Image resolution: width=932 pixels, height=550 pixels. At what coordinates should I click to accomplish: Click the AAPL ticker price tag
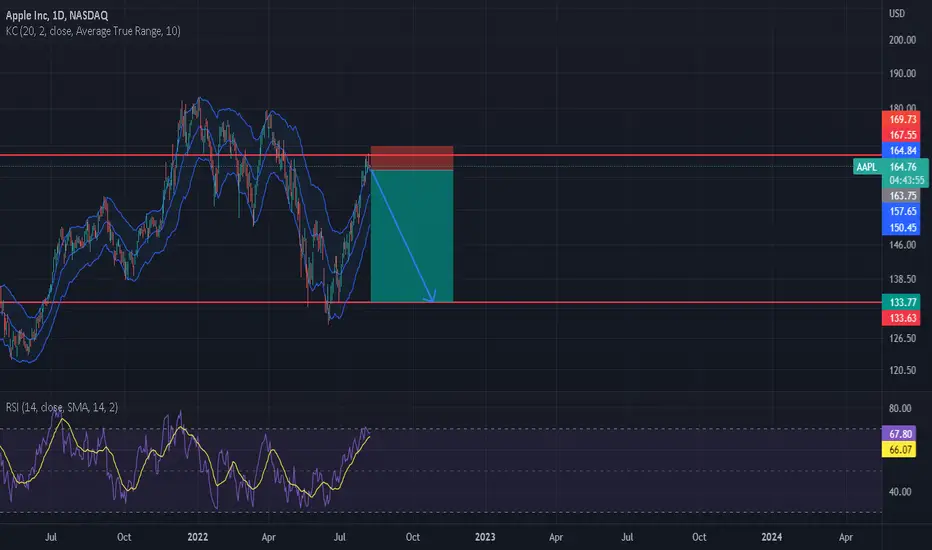click(867, 166)
